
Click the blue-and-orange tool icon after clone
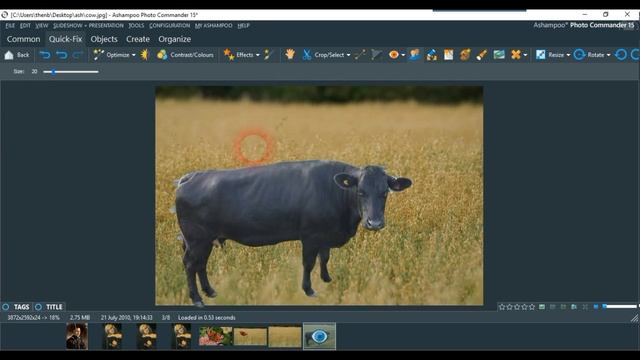[431, 55]
